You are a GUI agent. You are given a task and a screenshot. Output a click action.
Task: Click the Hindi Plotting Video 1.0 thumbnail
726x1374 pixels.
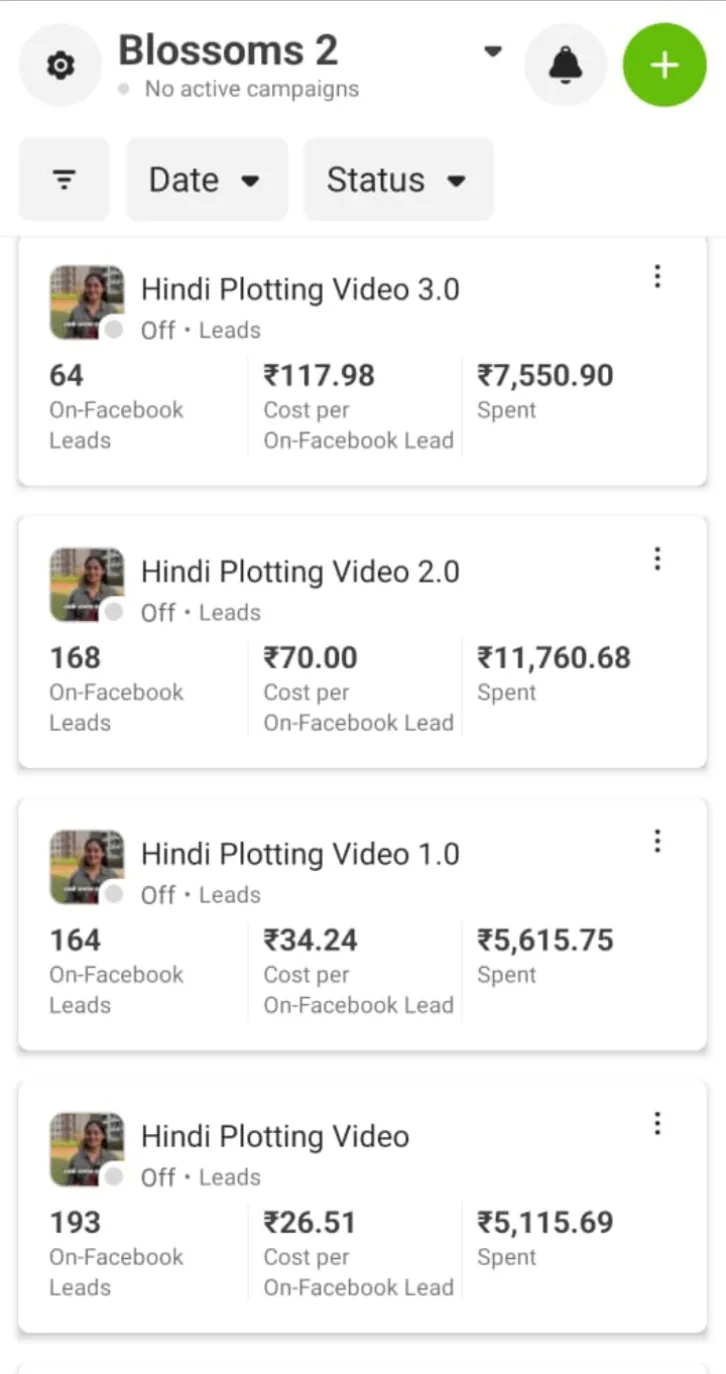click(x=87, y=867)
